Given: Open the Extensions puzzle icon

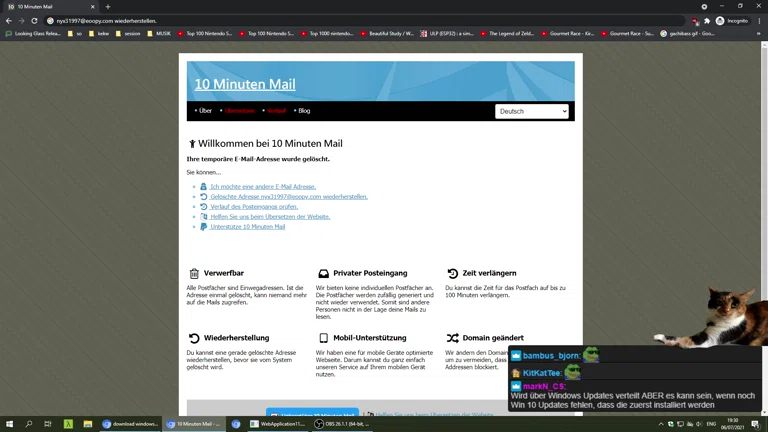Looking at the screenshot, I should tap(707, 21).
